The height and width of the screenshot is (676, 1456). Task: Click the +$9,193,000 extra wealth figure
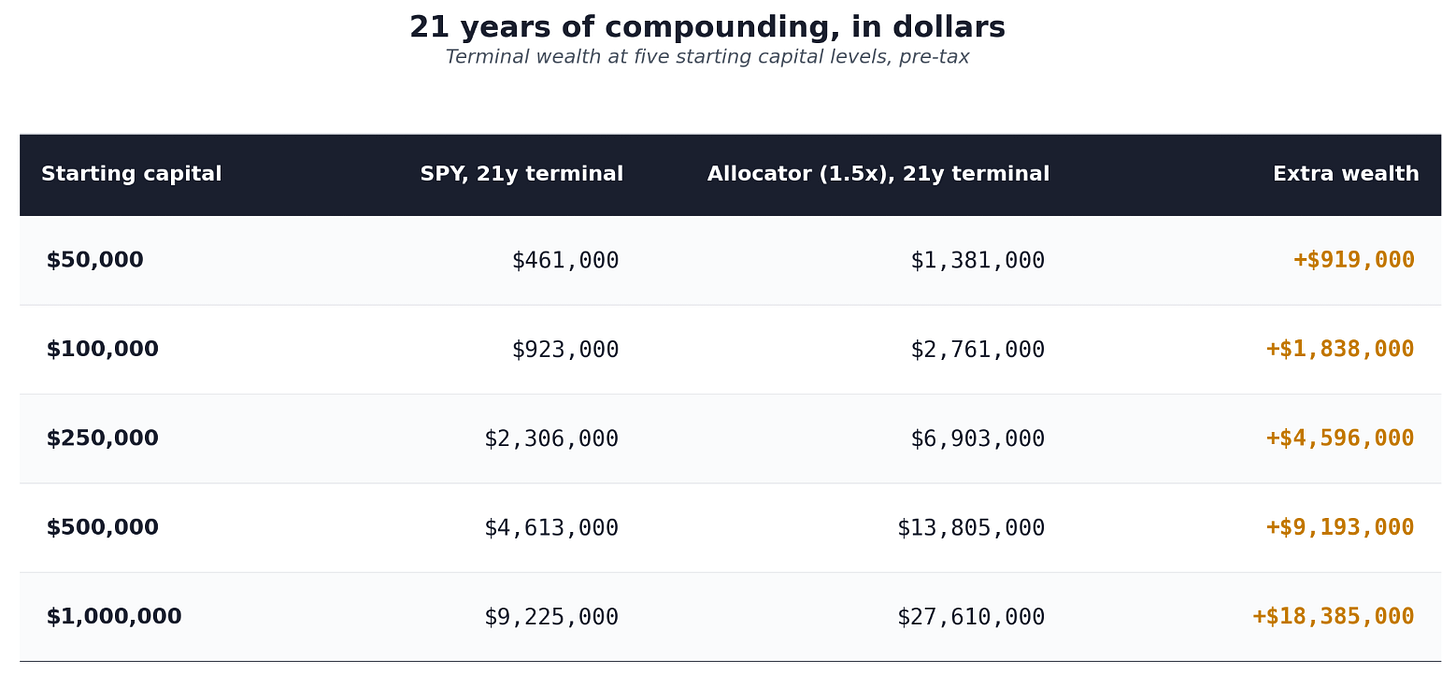[x=1340, y=528]
